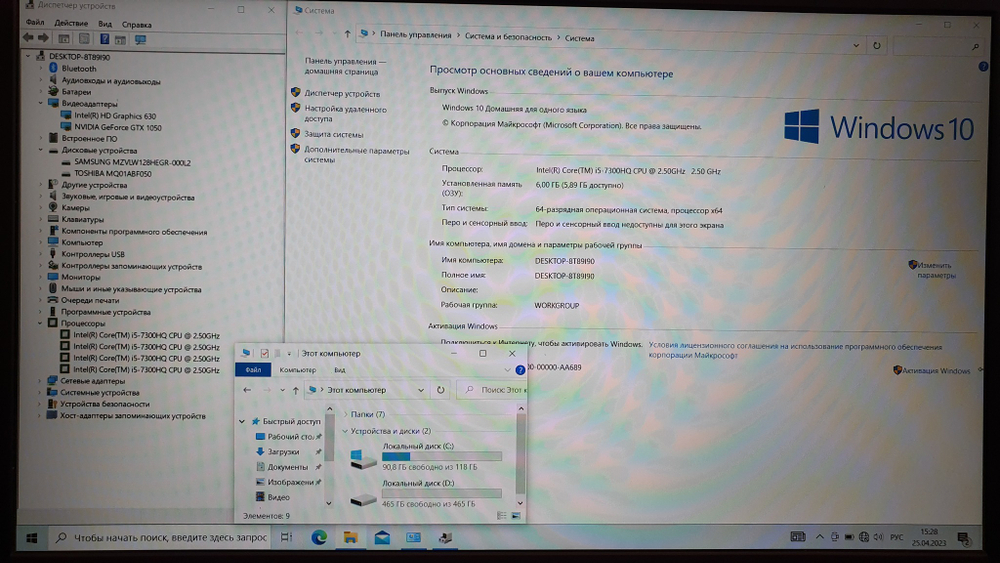Viewport: 1000px width, 563px height.
Task: Open the Вид menu in Device Manager
Action: (x=105, y=24)
